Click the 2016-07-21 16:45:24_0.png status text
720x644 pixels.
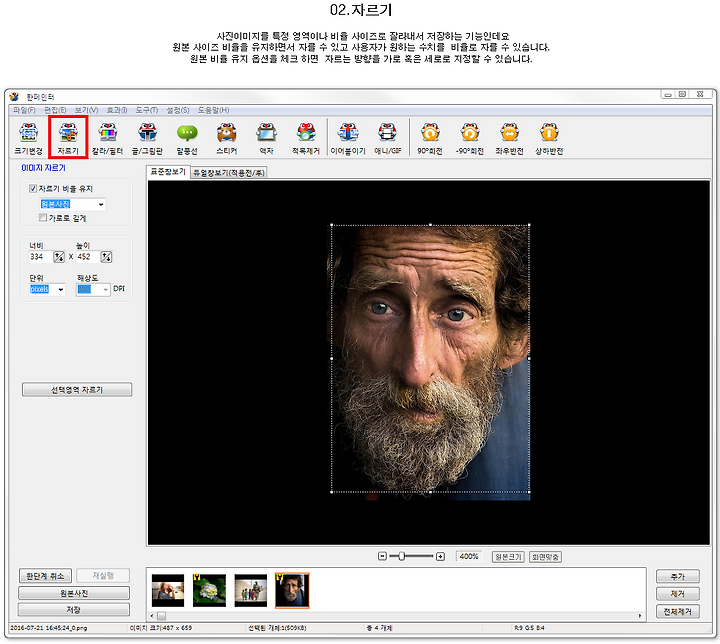point(48,627)
